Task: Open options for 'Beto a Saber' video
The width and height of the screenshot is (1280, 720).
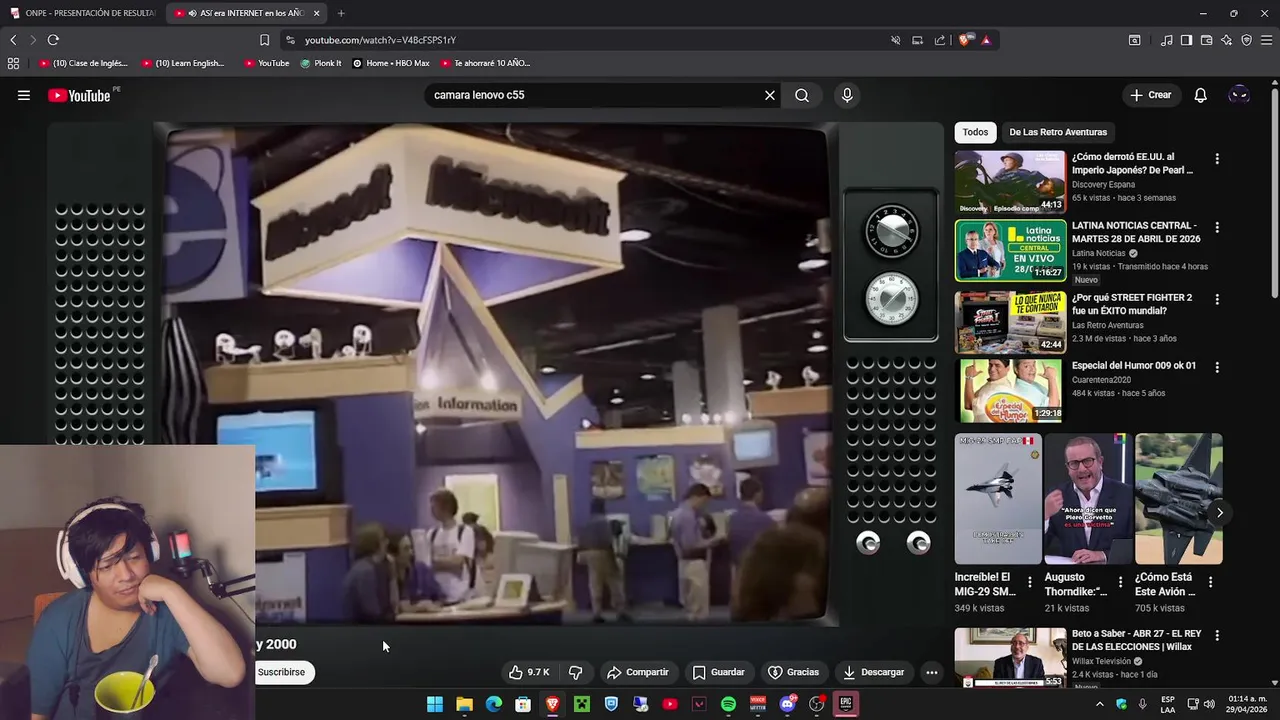Action: (x=1217, y=635)
